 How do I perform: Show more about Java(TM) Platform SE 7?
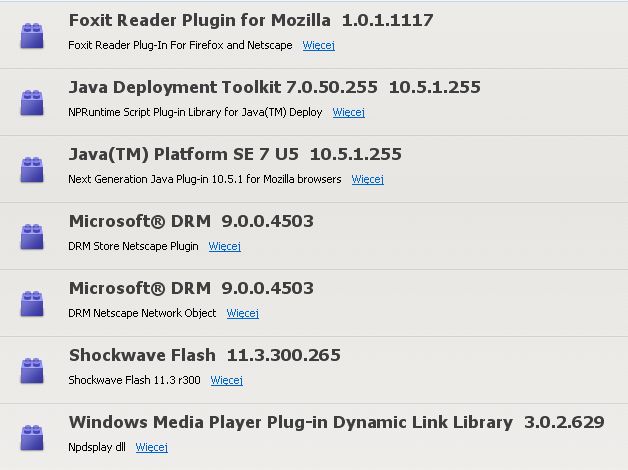click(367, 179)
